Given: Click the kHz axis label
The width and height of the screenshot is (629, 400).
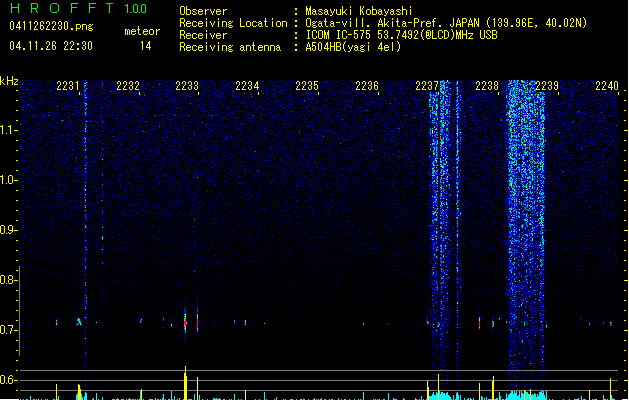Looking at the screenshot, I should coord(9,81).
